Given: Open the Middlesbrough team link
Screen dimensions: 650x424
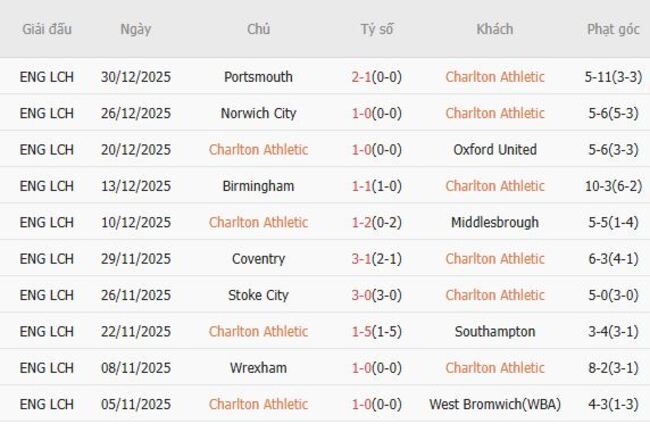Looking at the screenshot, I should [x=495, y=222].
